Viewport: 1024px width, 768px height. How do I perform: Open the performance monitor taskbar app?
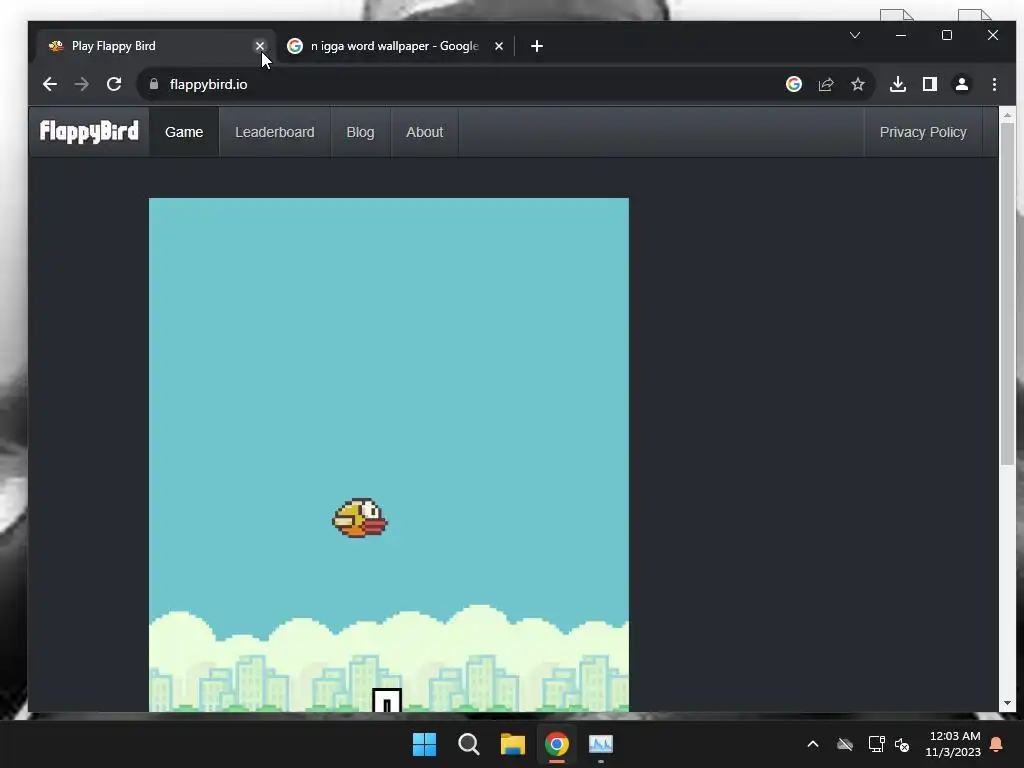601,744
